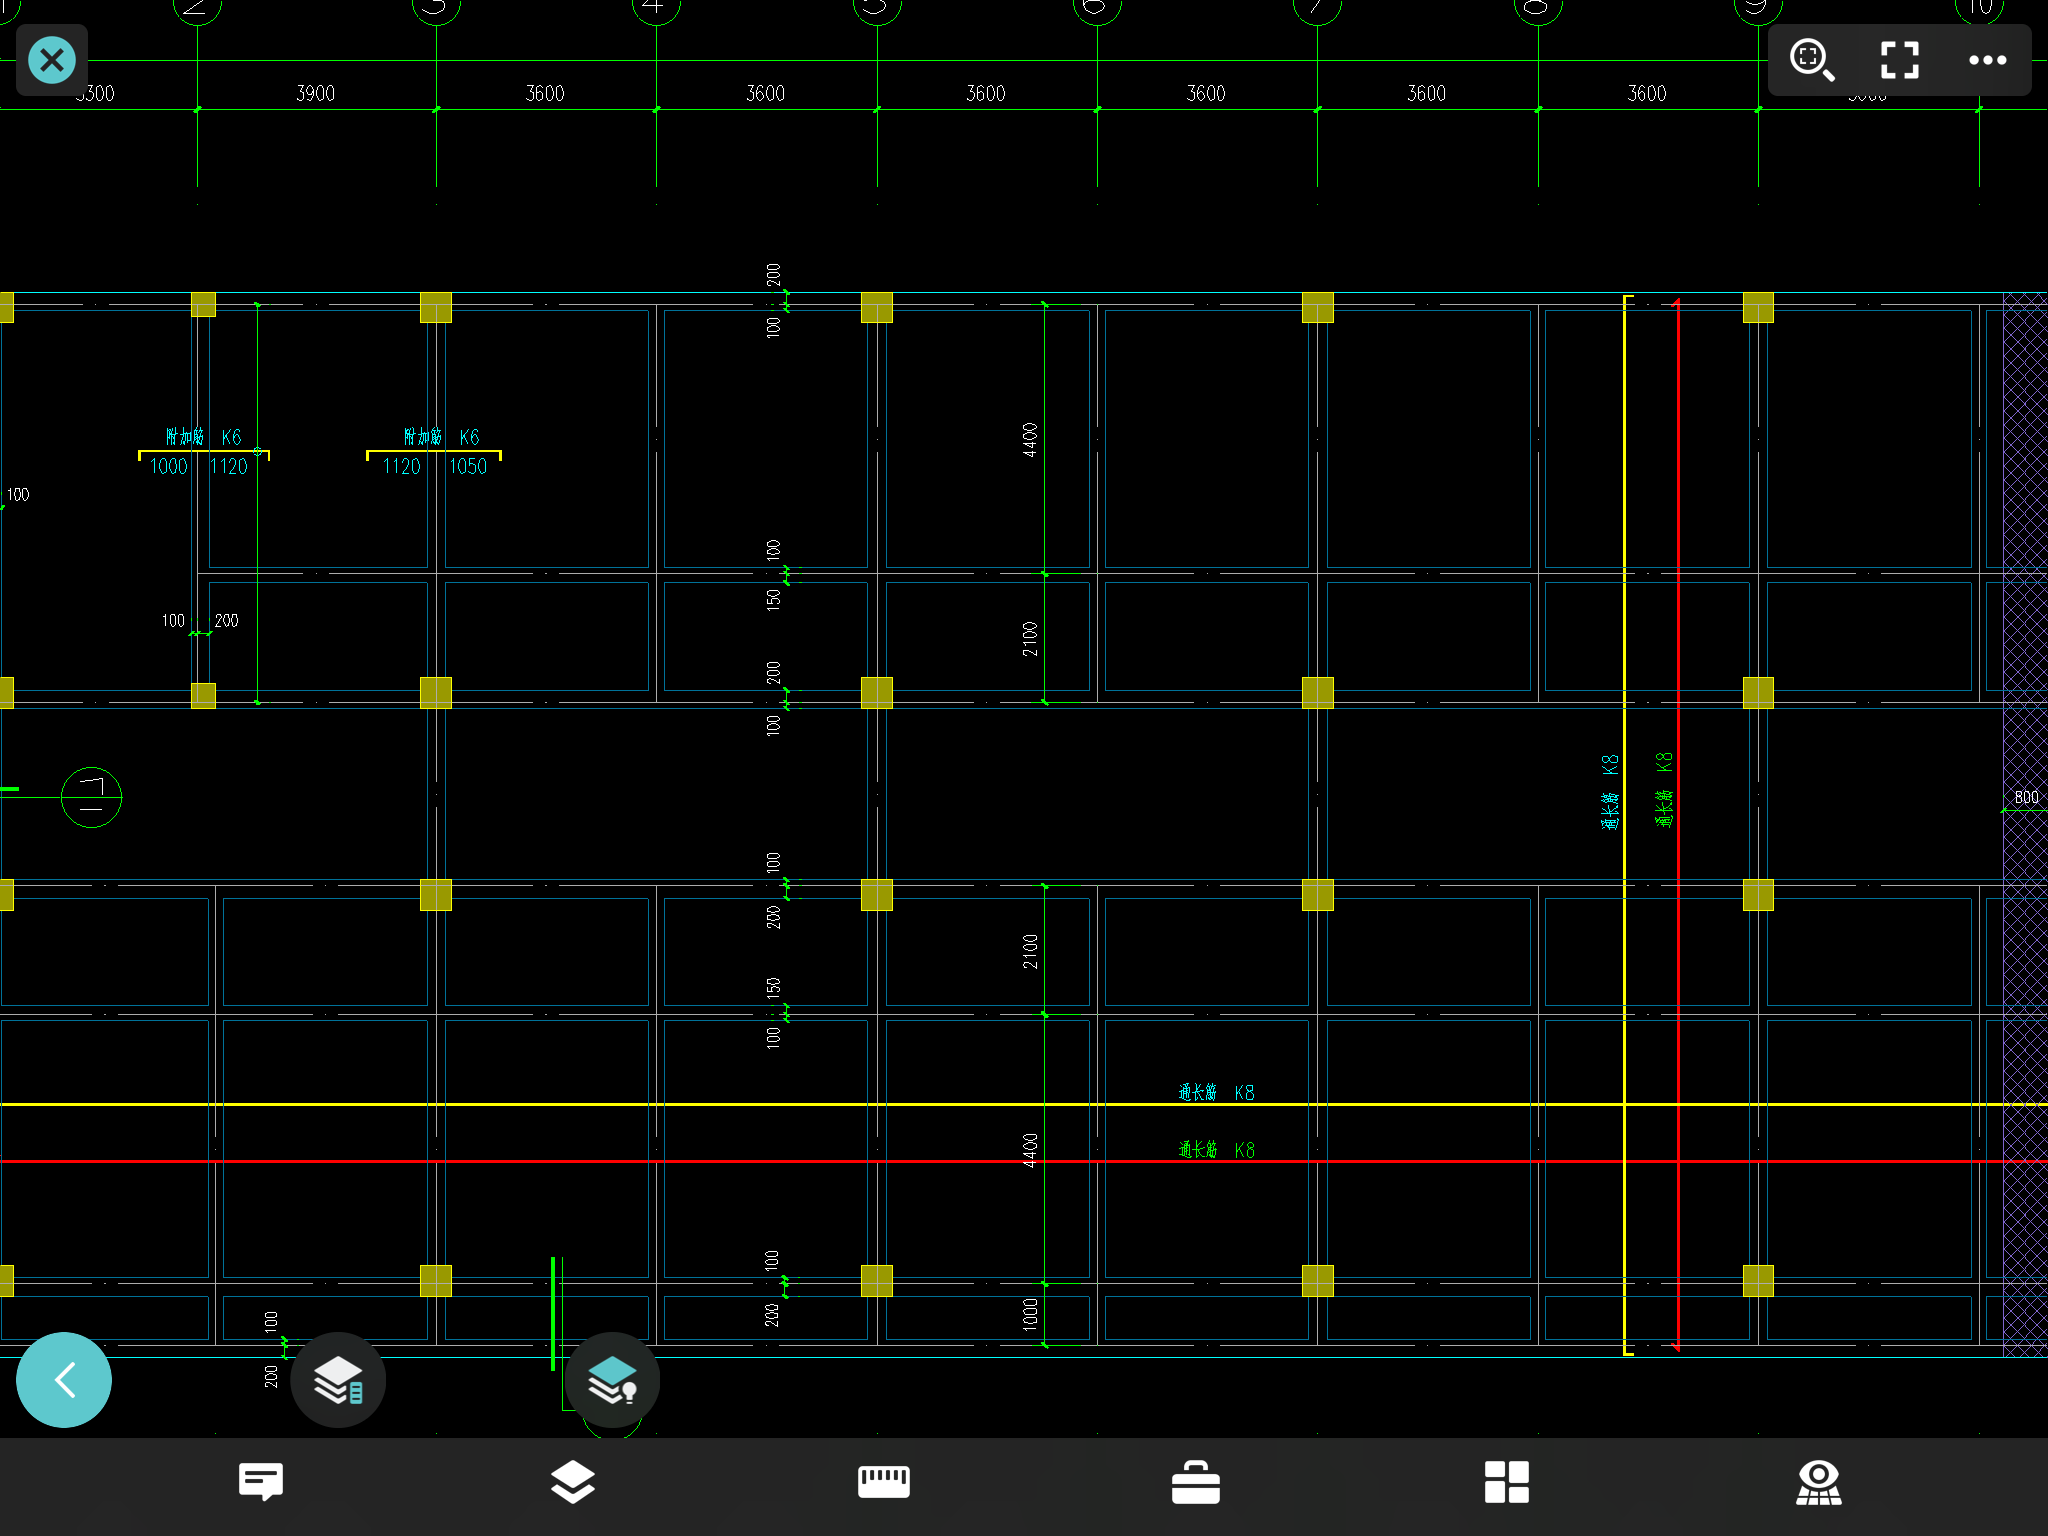Select the cyan '1000' rebar length value
This screenshot has height=1536, width=2048.
[169, 466]
